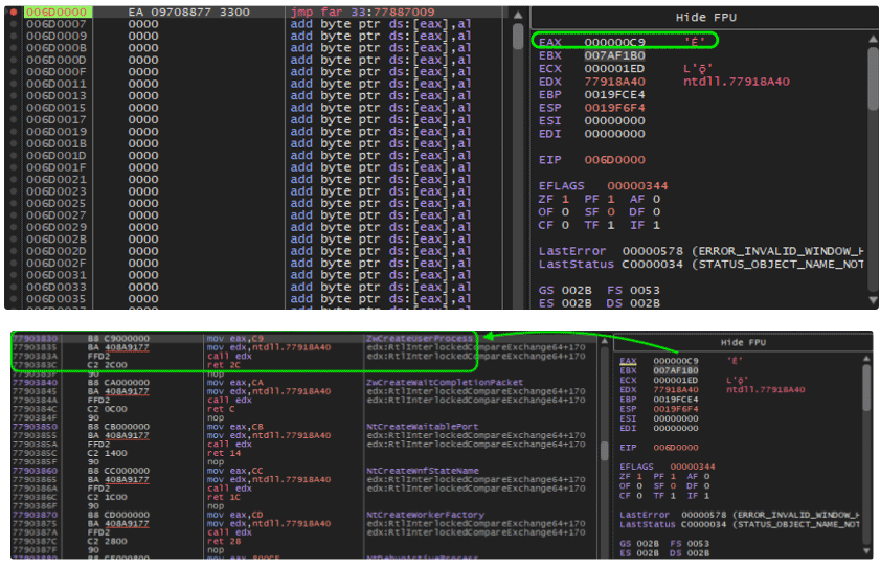The image size is (880, 568).
Task: Click the ZwCreateWaitCompletionPacket comment
Action: pos(444,383)
